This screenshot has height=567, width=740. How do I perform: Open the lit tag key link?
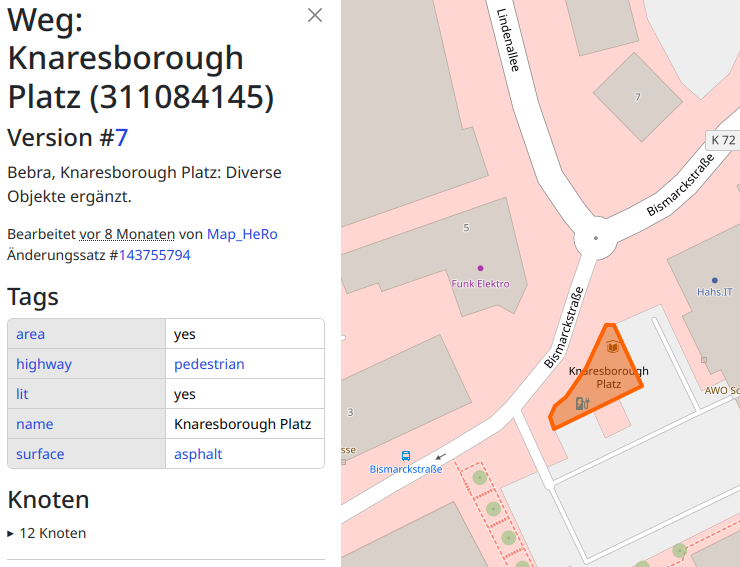coord(22,394)
